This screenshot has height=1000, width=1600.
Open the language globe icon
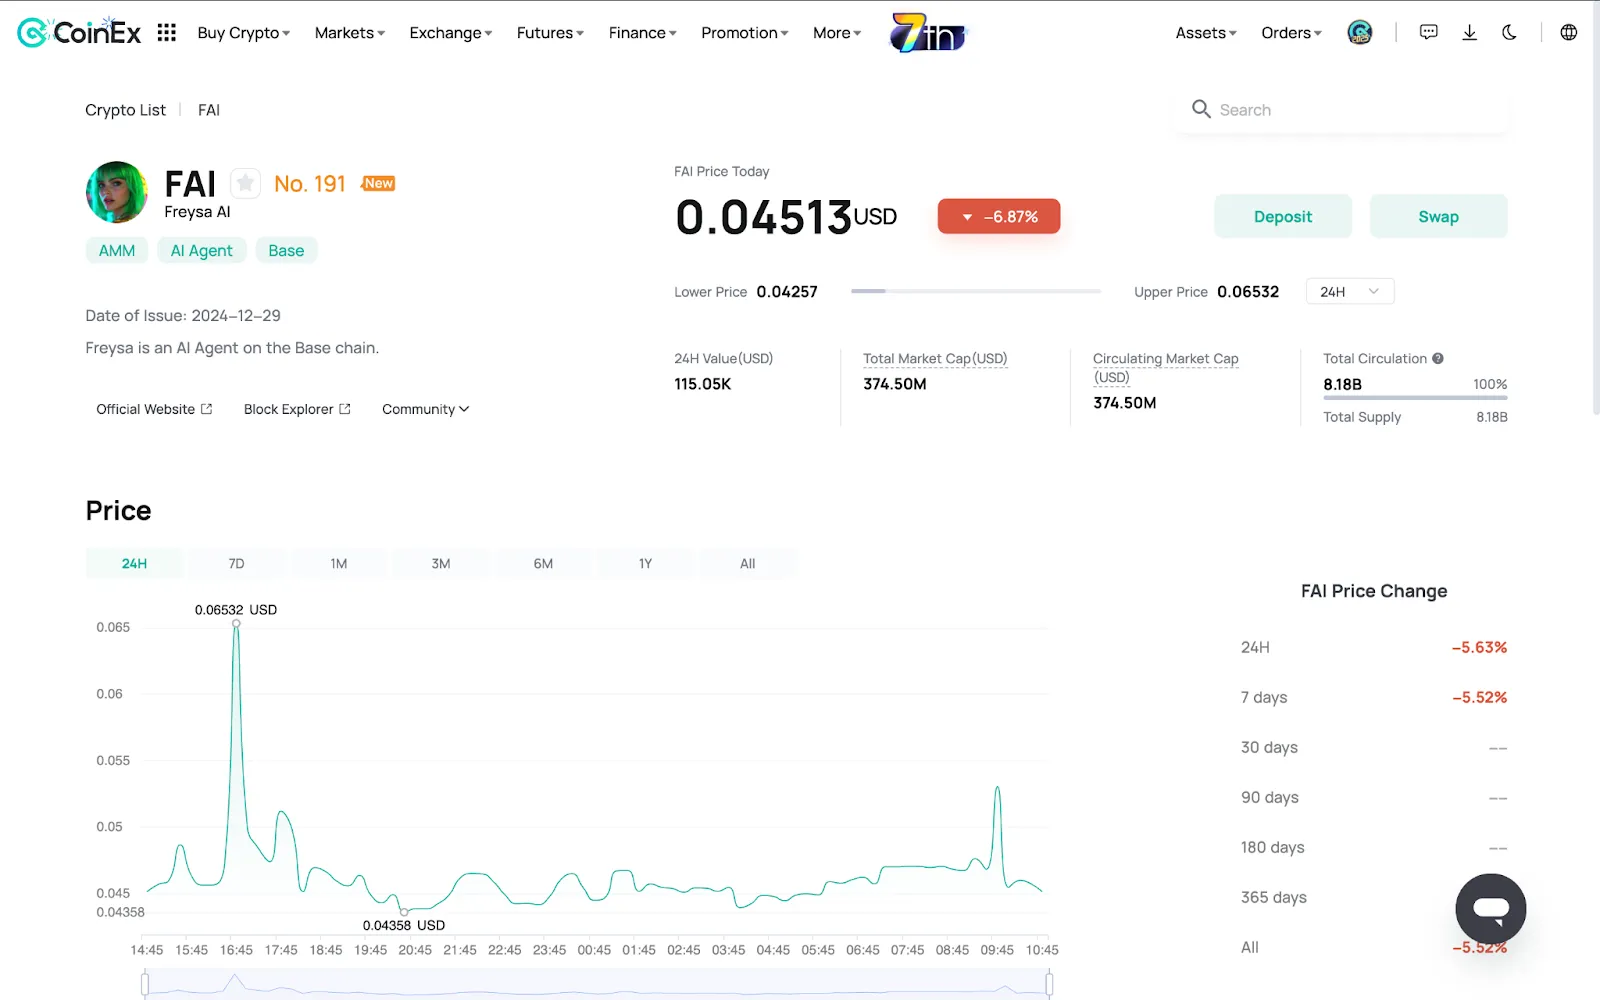[x=1569, y=32]
